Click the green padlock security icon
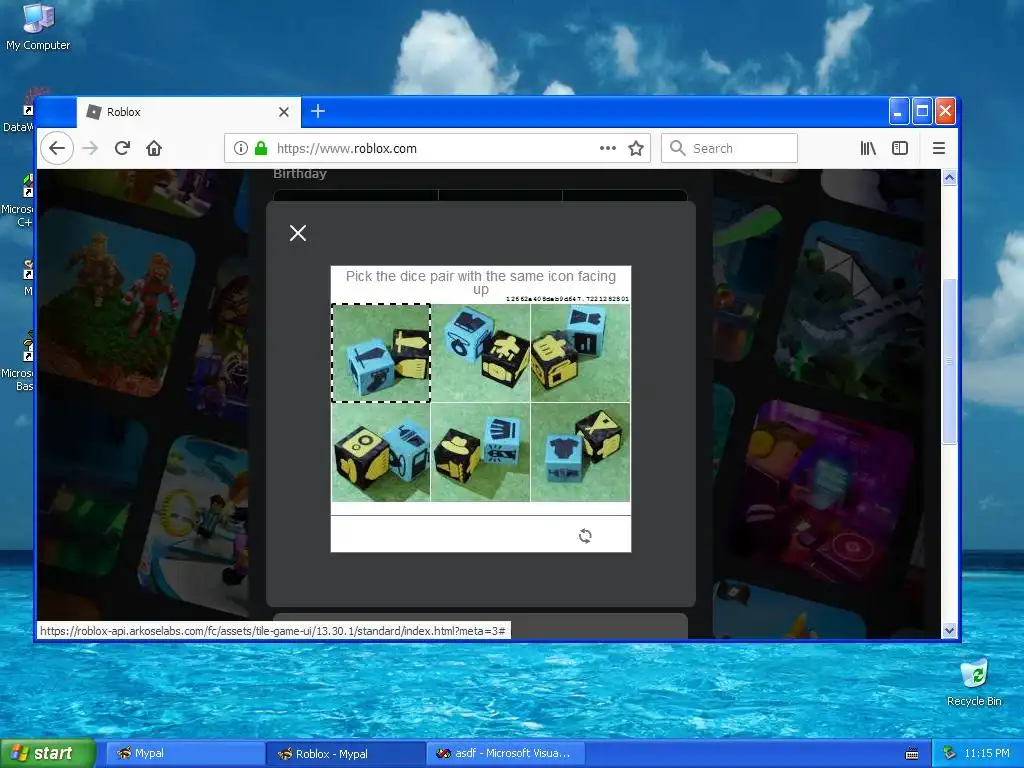 click(261, 148)
